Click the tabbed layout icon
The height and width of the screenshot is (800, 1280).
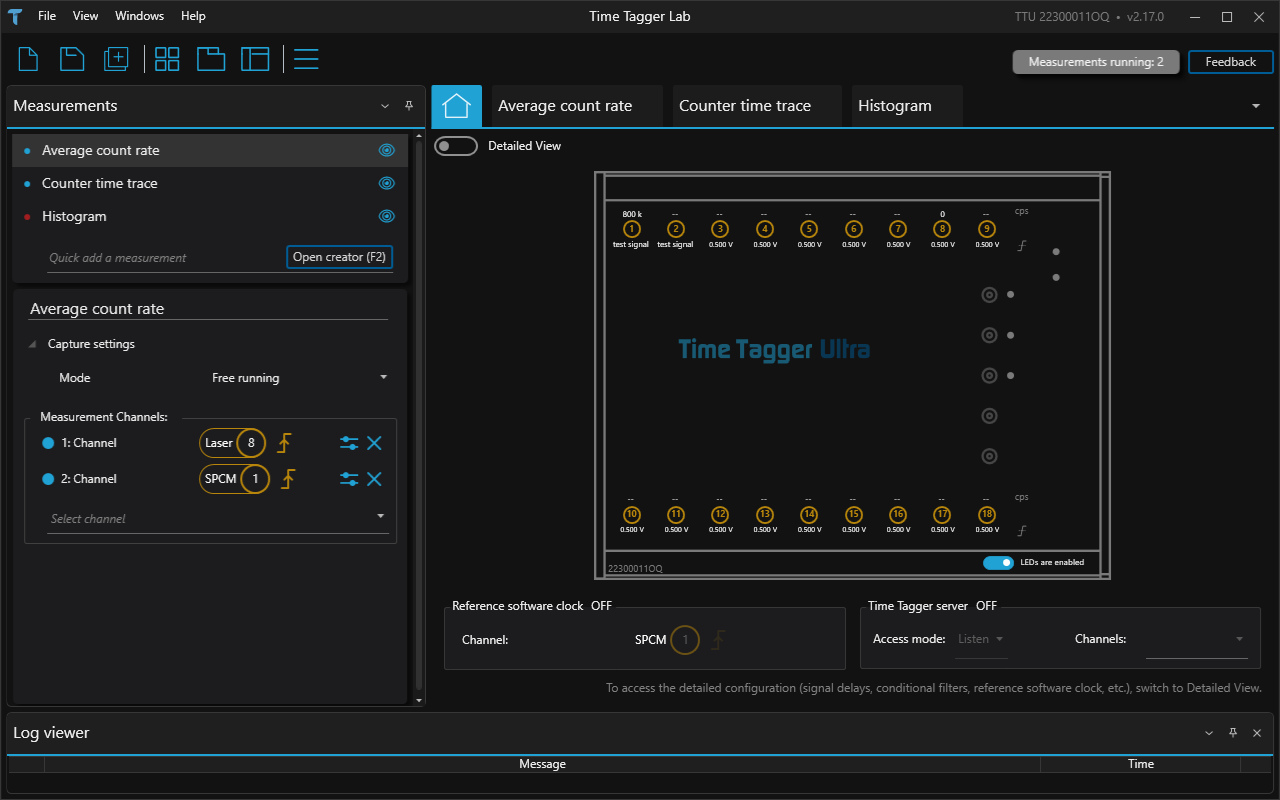tap(211, 59)
